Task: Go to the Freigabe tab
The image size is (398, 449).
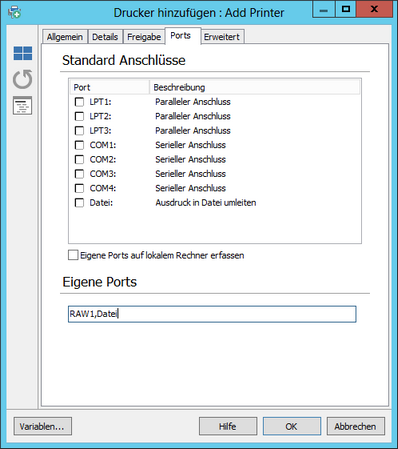Action: [x=144, y=37]
